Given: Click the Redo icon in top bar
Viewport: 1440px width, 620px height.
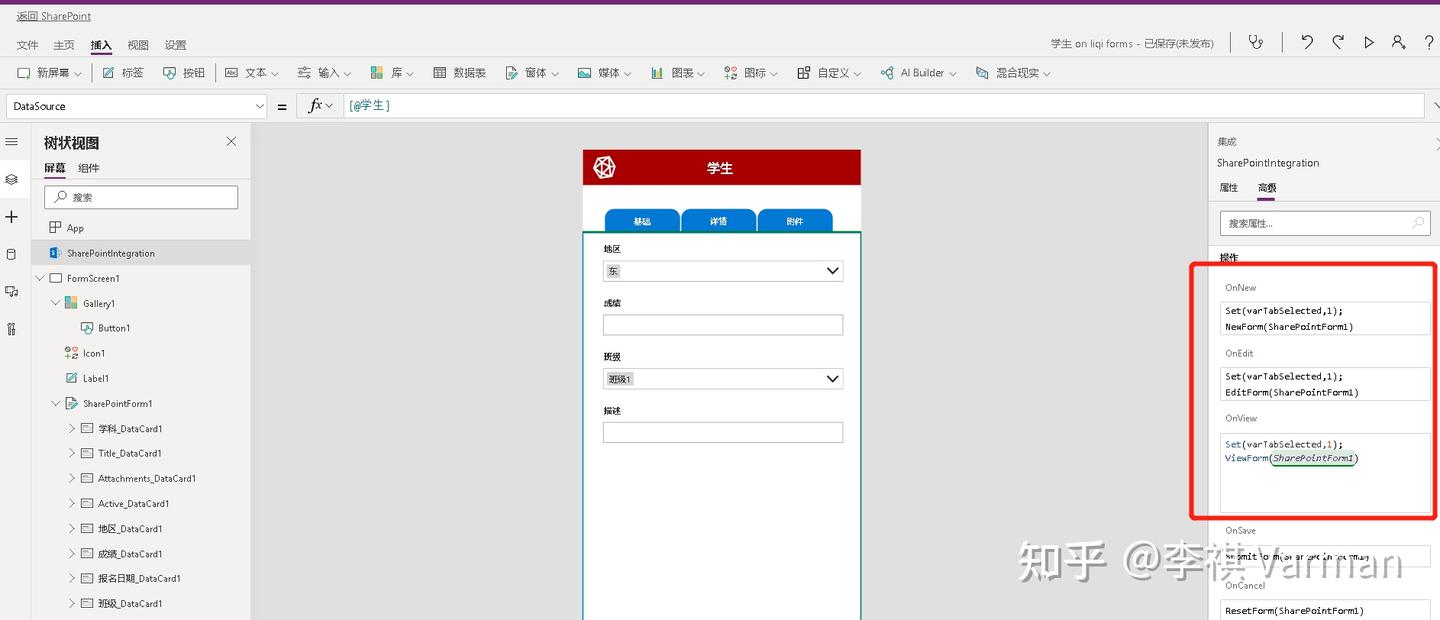Looking at the screenshot, I should pos(1339,42).
